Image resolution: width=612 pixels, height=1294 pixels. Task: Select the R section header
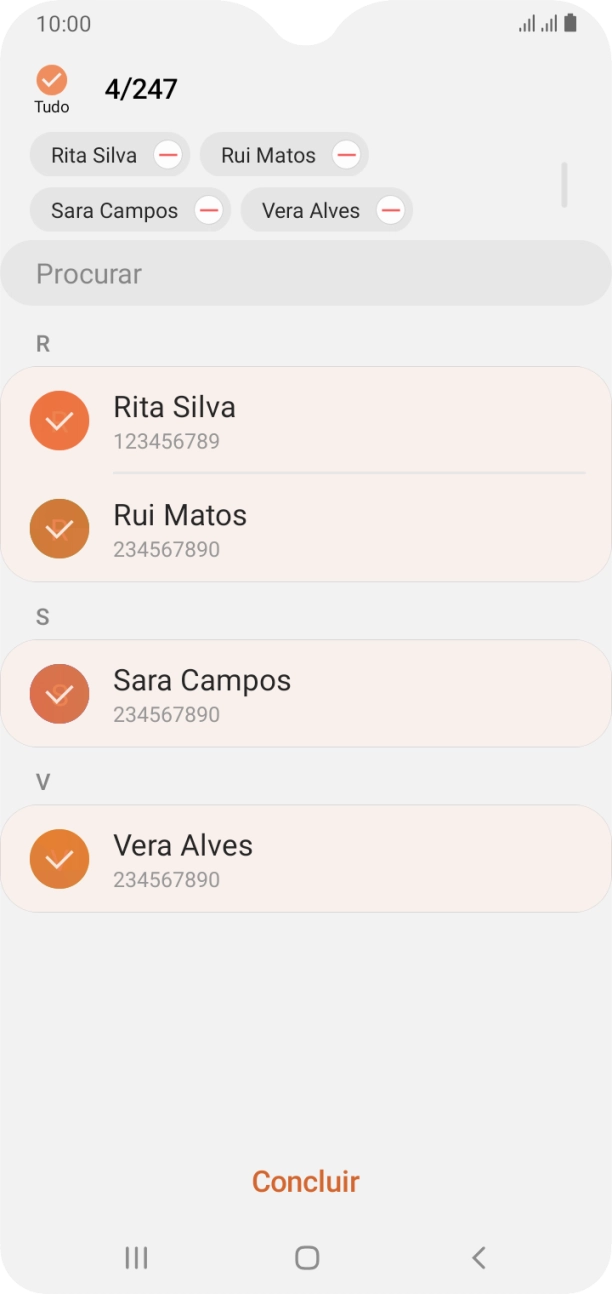41,344
